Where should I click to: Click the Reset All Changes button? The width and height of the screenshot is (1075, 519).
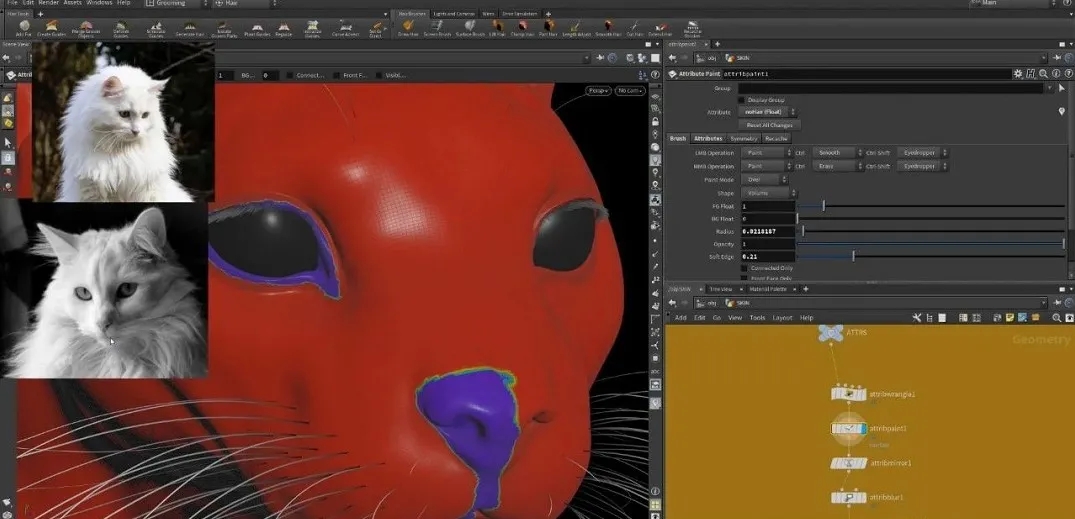(x=769, y=125)
